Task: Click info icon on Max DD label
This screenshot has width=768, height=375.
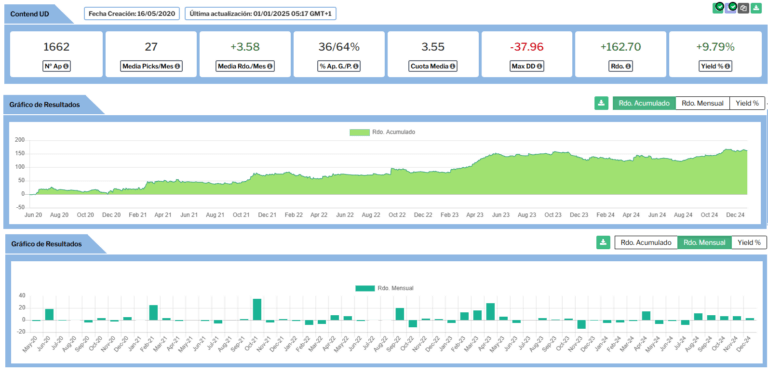Action: coord(539,66)
